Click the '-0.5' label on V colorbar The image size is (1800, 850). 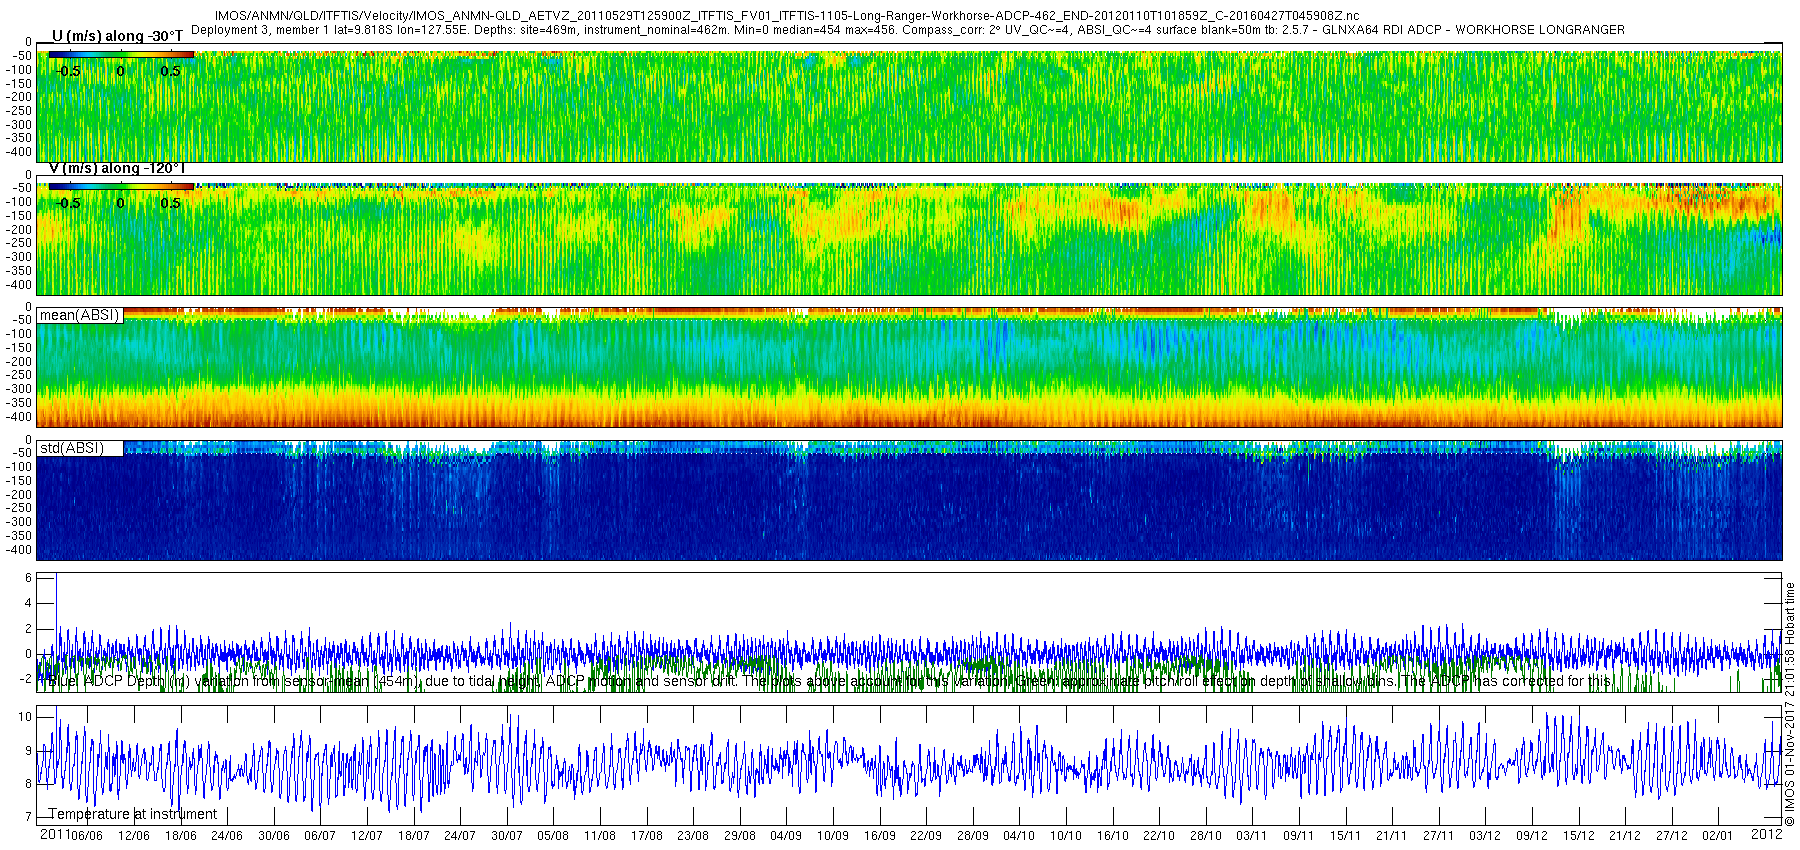click(67, 203)
